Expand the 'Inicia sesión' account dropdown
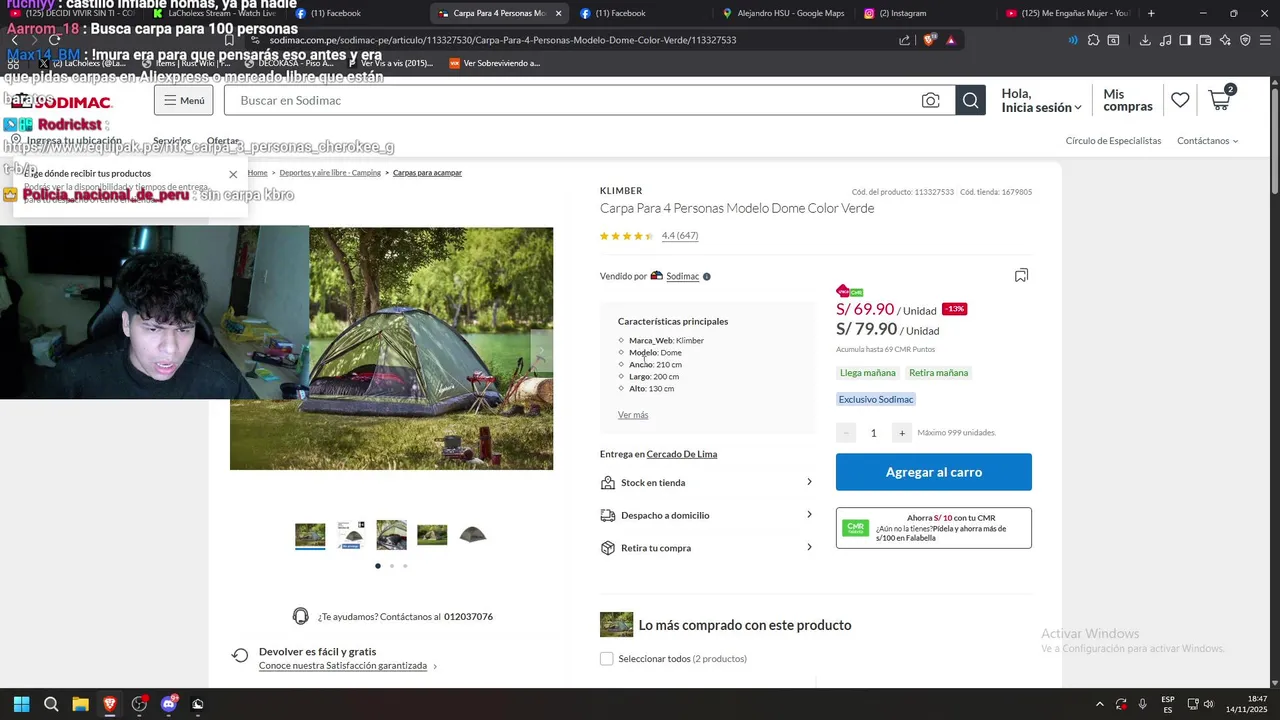Screen dimensions: 1280x720 [1041, 100]
